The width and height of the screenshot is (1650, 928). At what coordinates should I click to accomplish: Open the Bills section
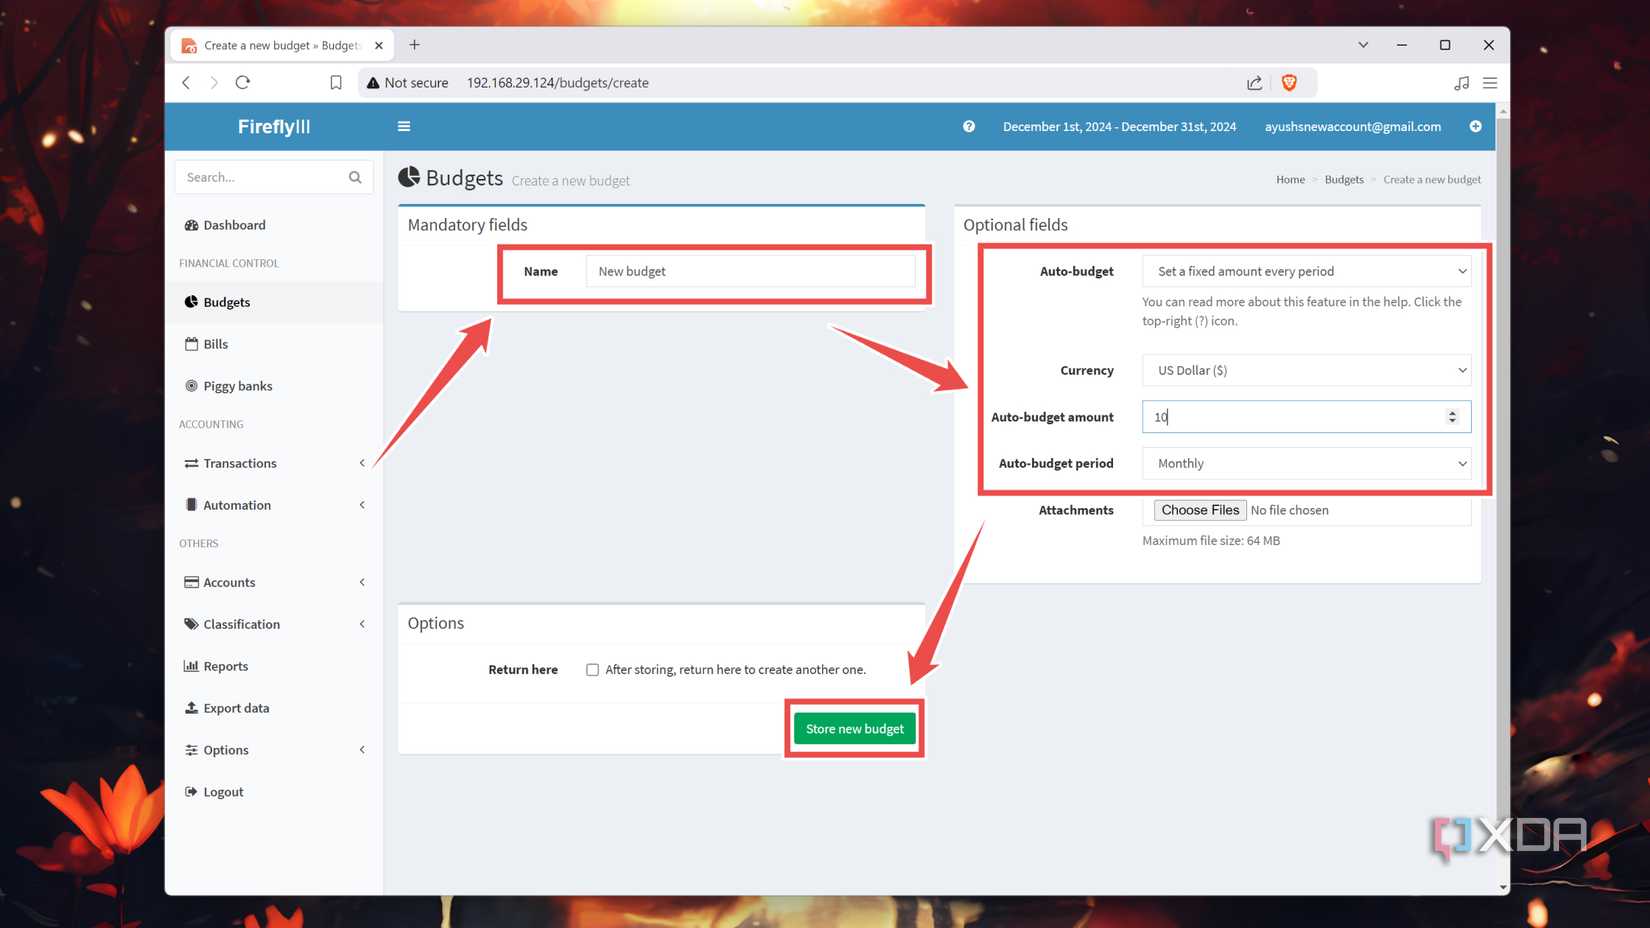point(214,344)
